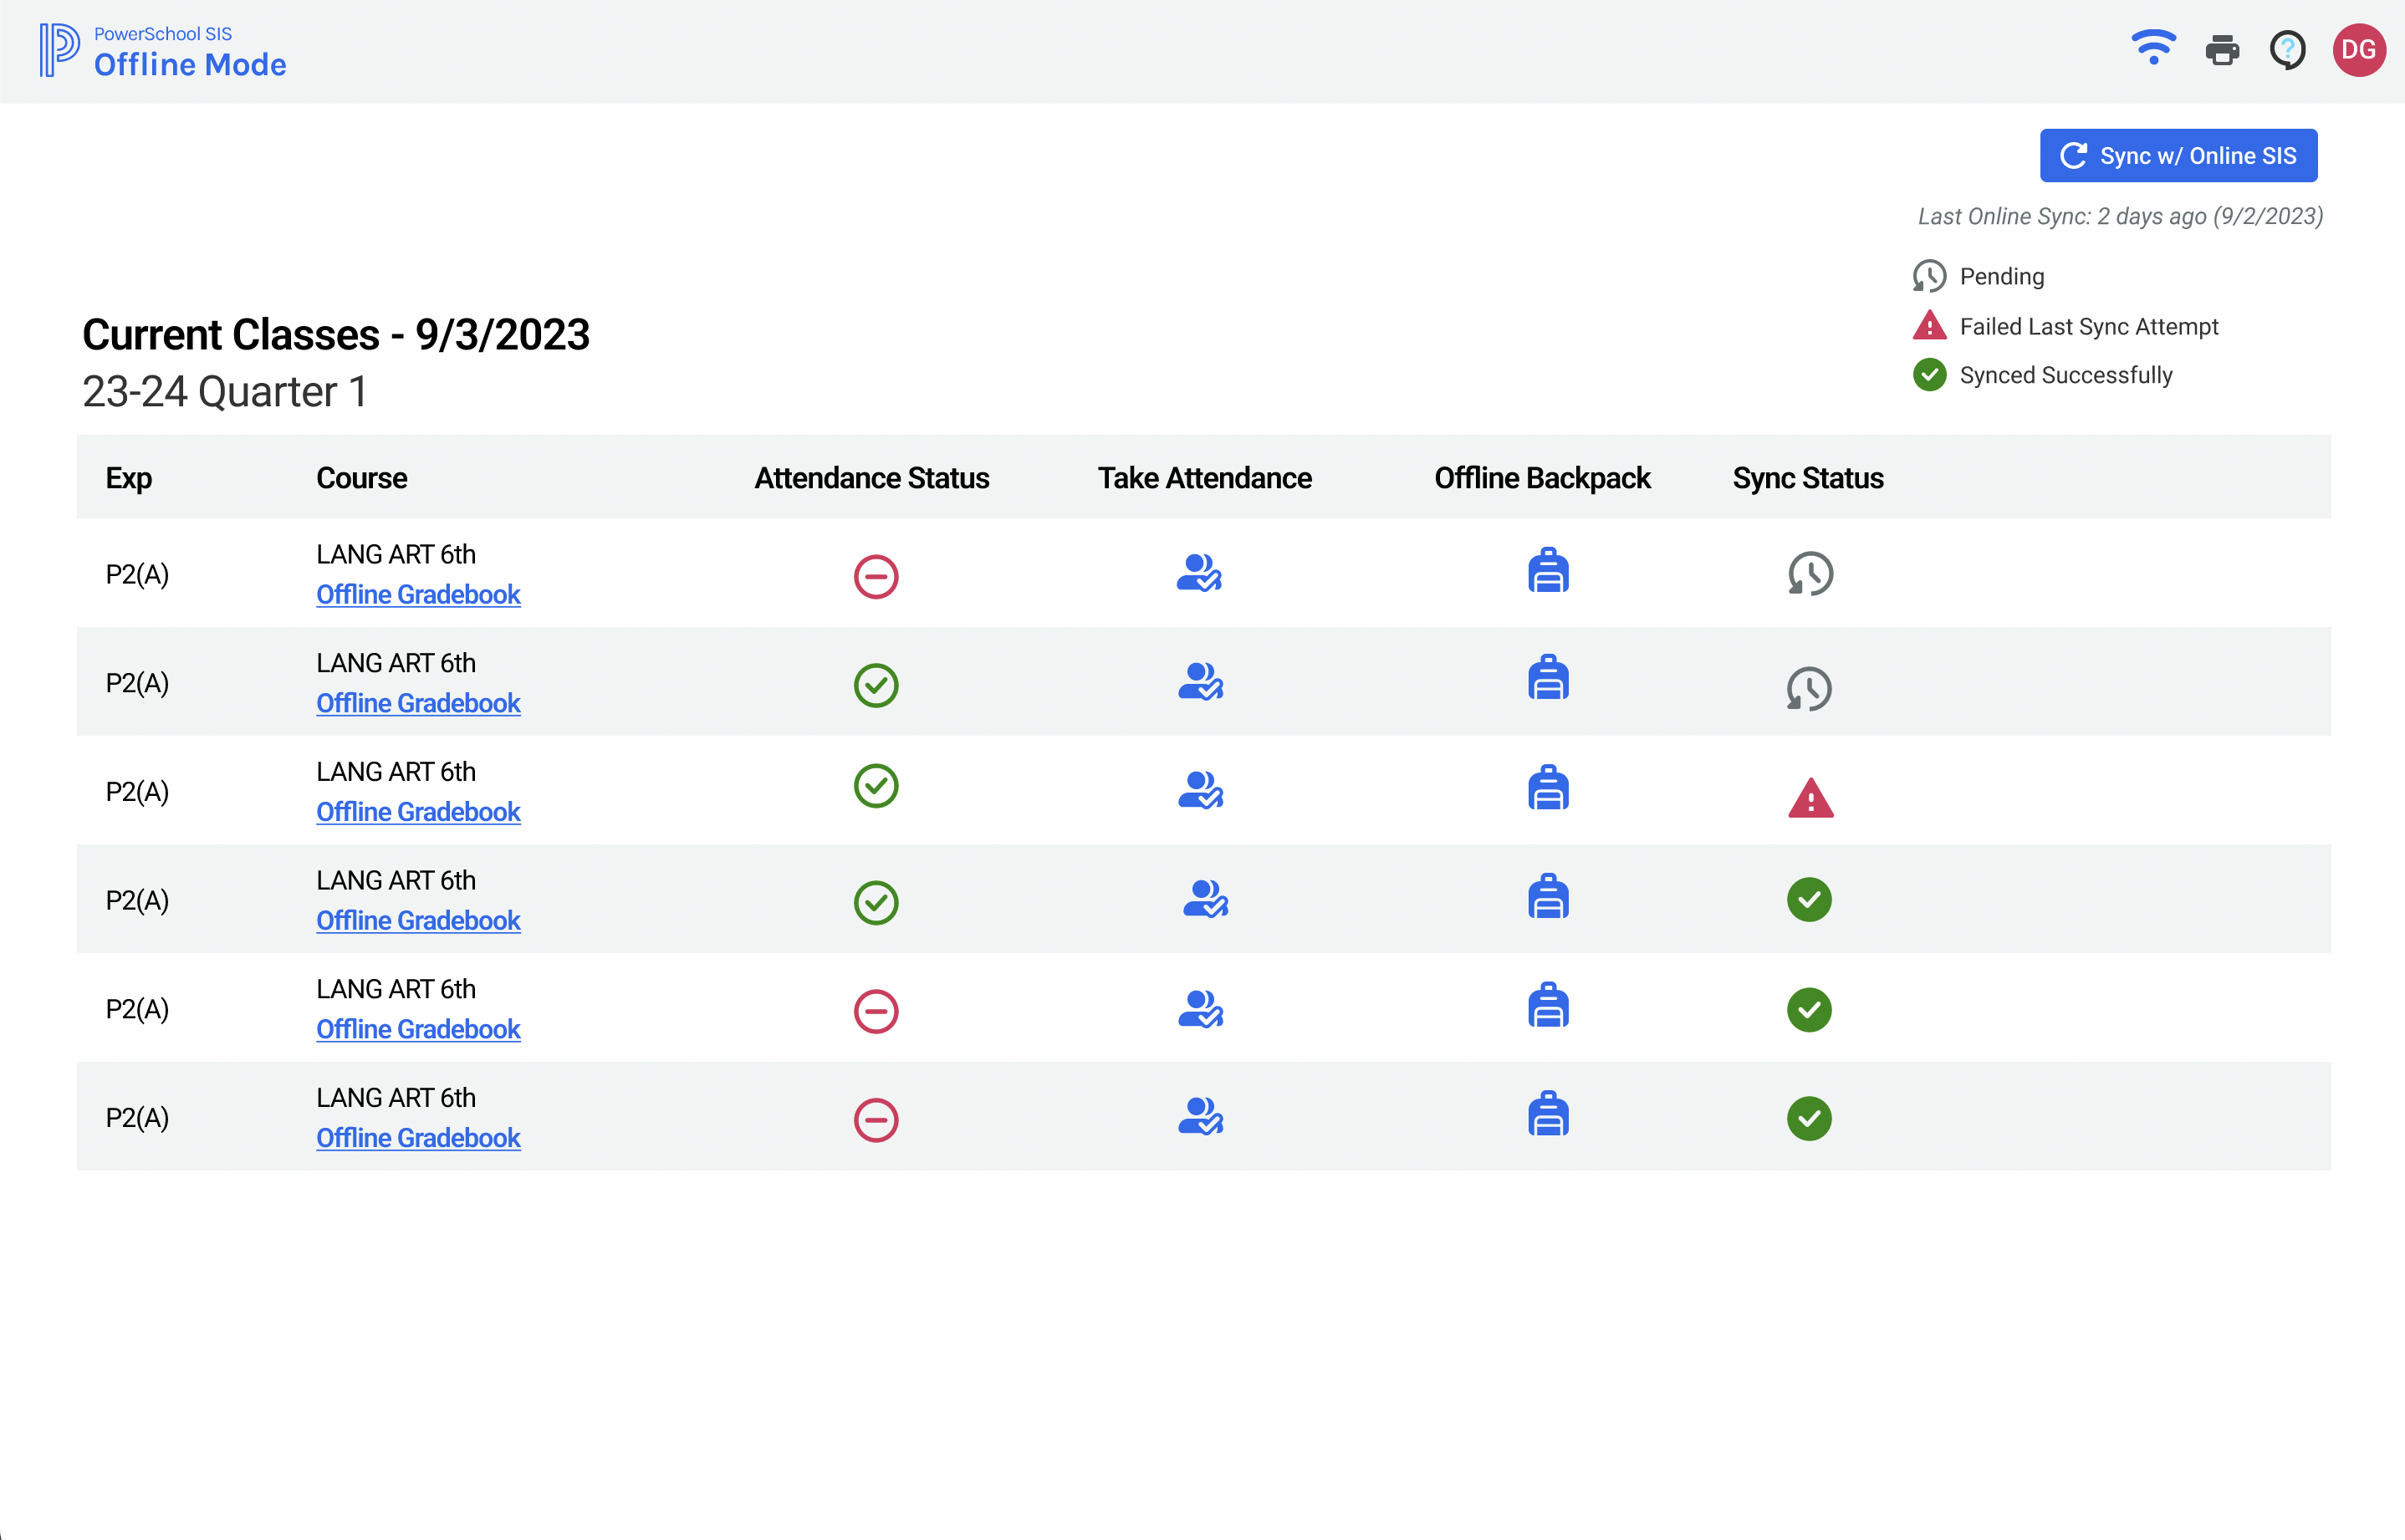Click the Course column header
This screenshot has width=2405, height=1540.
[x=361, y=478]
